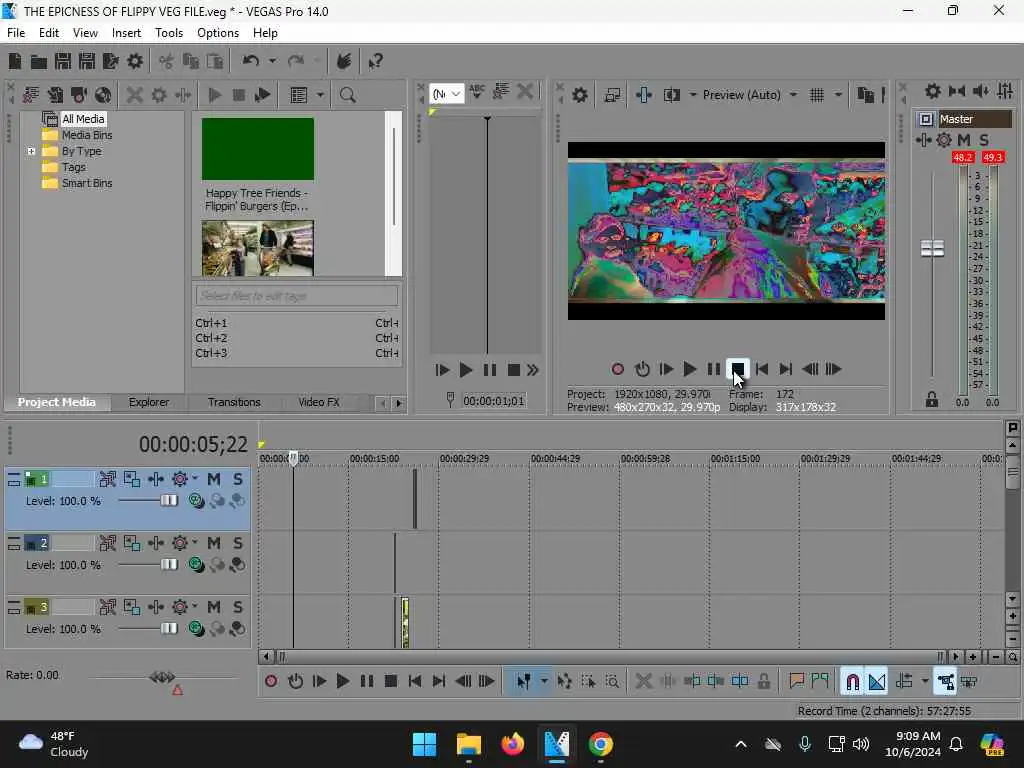Screen dimensions: 1024x768
Task: Click the What's This help icon
Action: pos(376,61)
